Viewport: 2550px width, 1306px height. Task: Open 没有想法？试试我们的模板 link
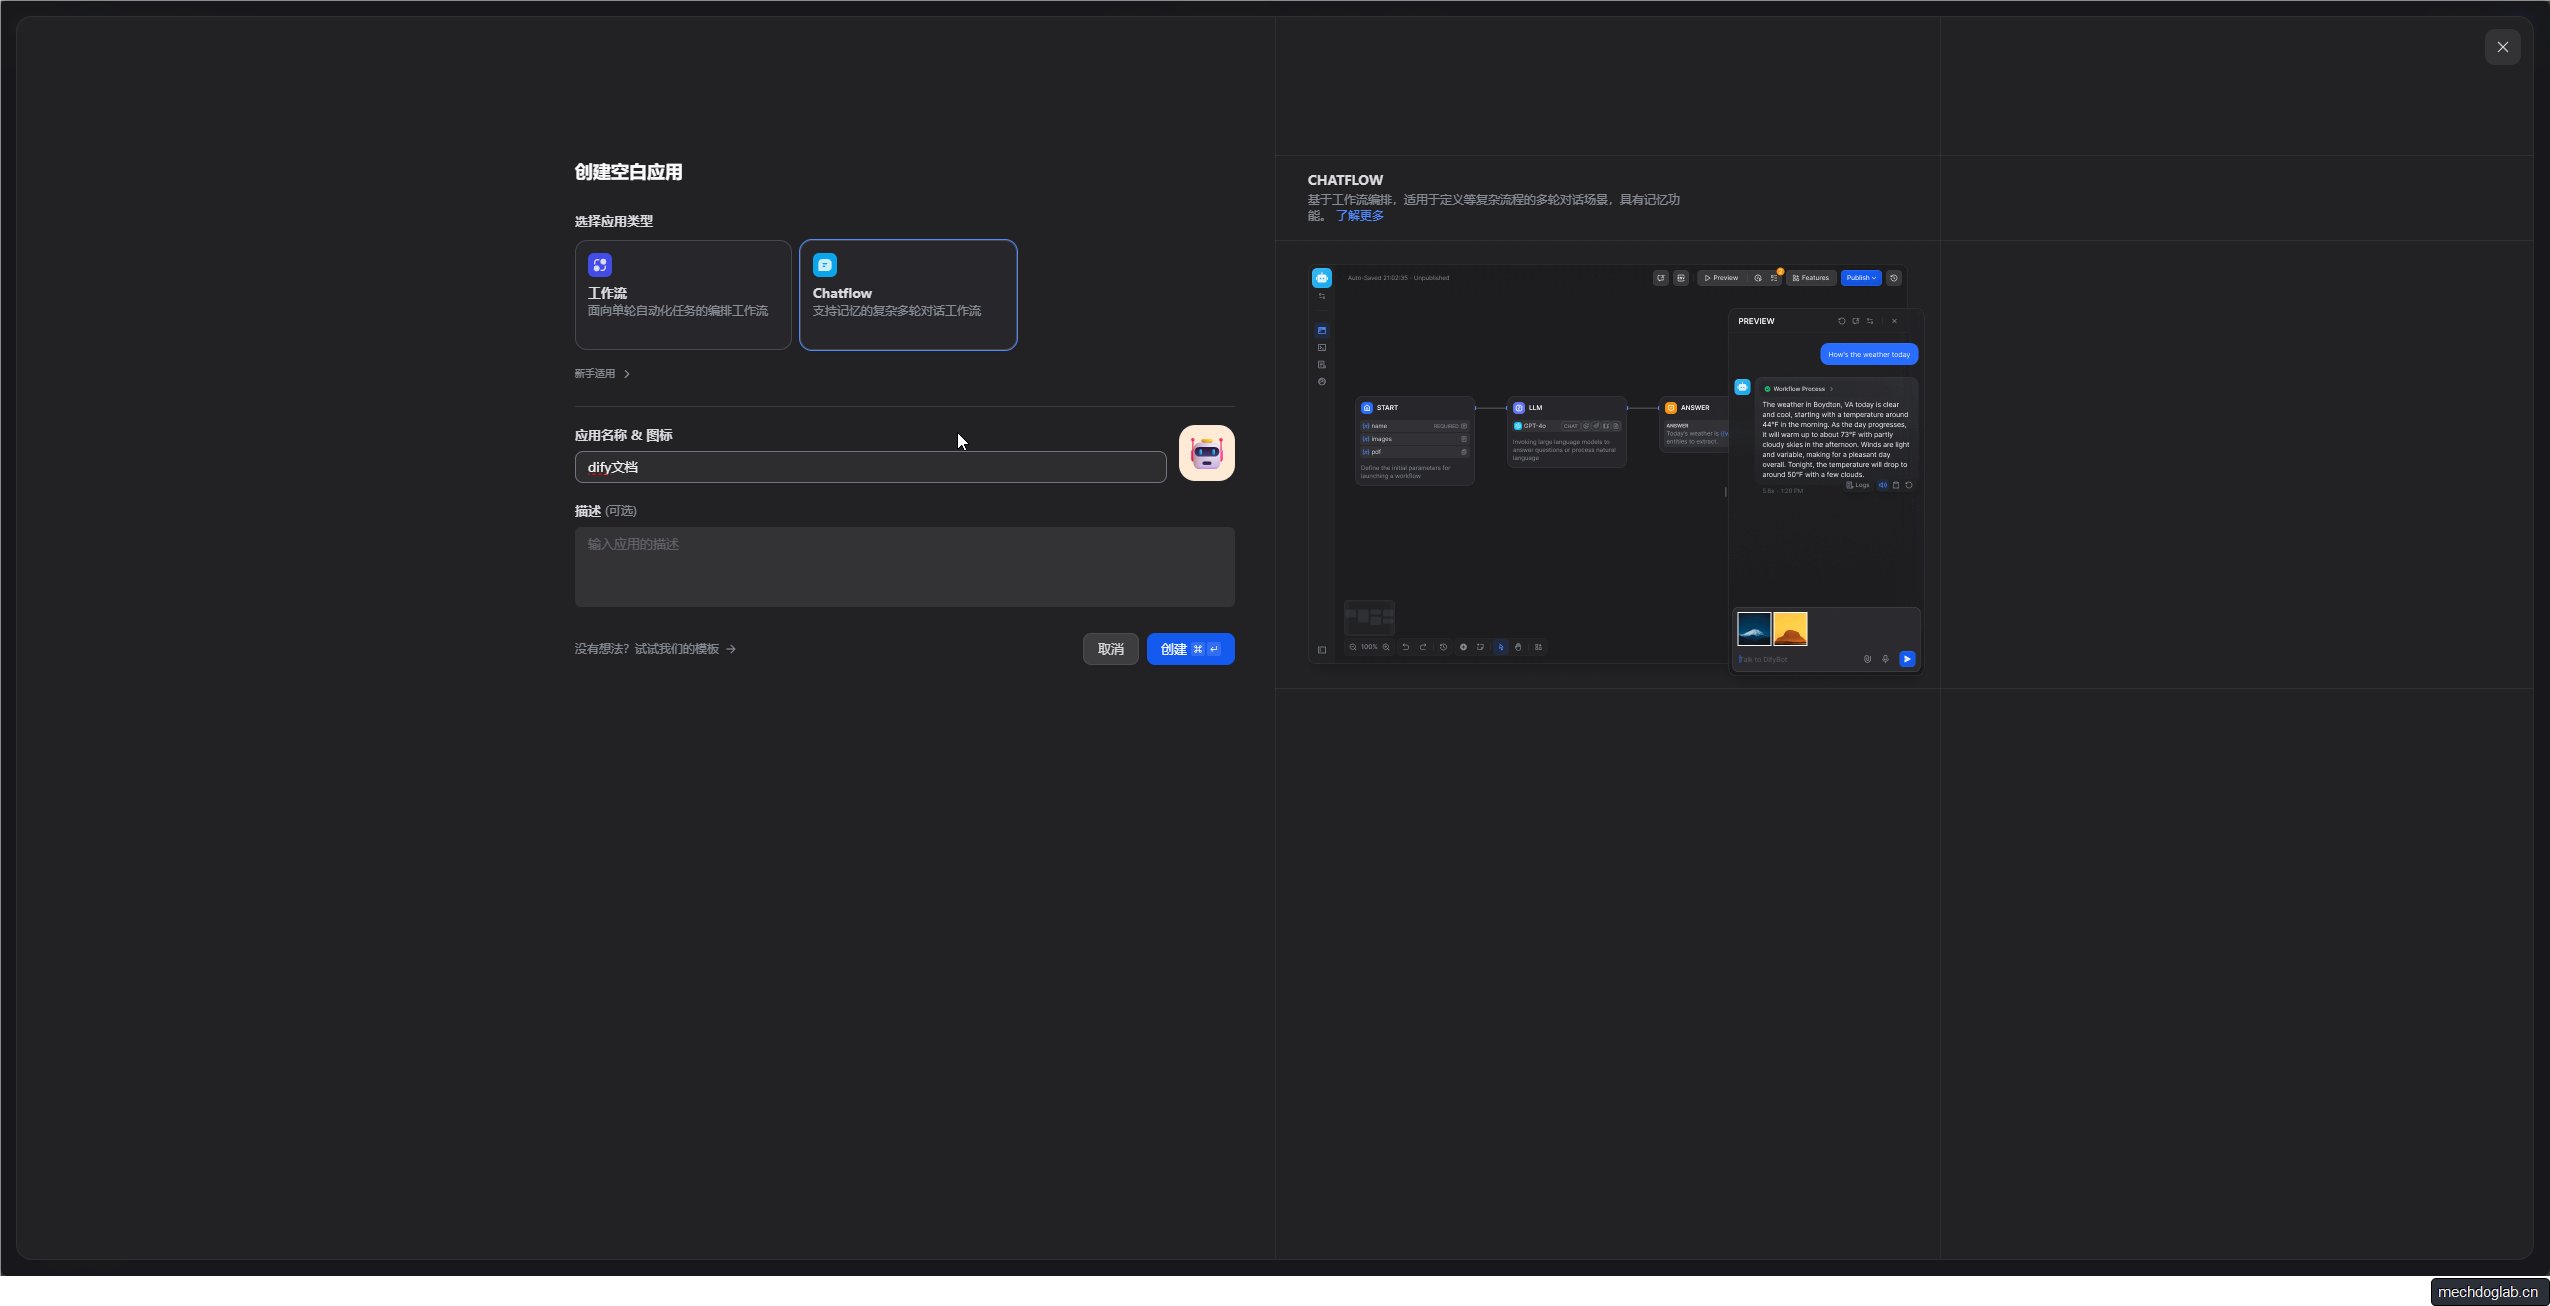pos(655,649)
